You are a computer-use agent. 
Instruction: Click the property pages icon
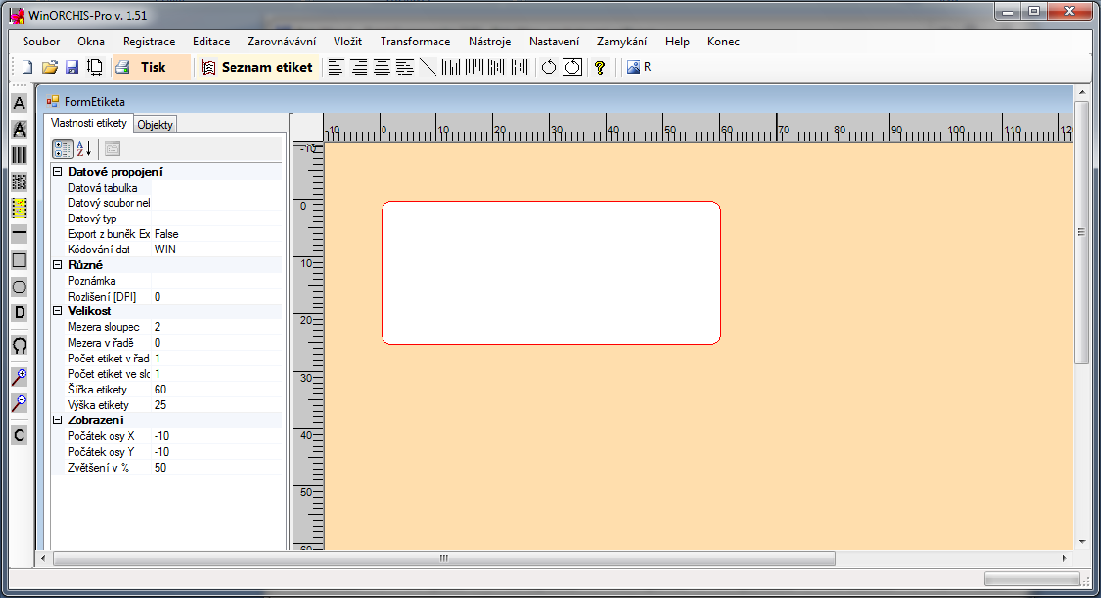[112, 149]
